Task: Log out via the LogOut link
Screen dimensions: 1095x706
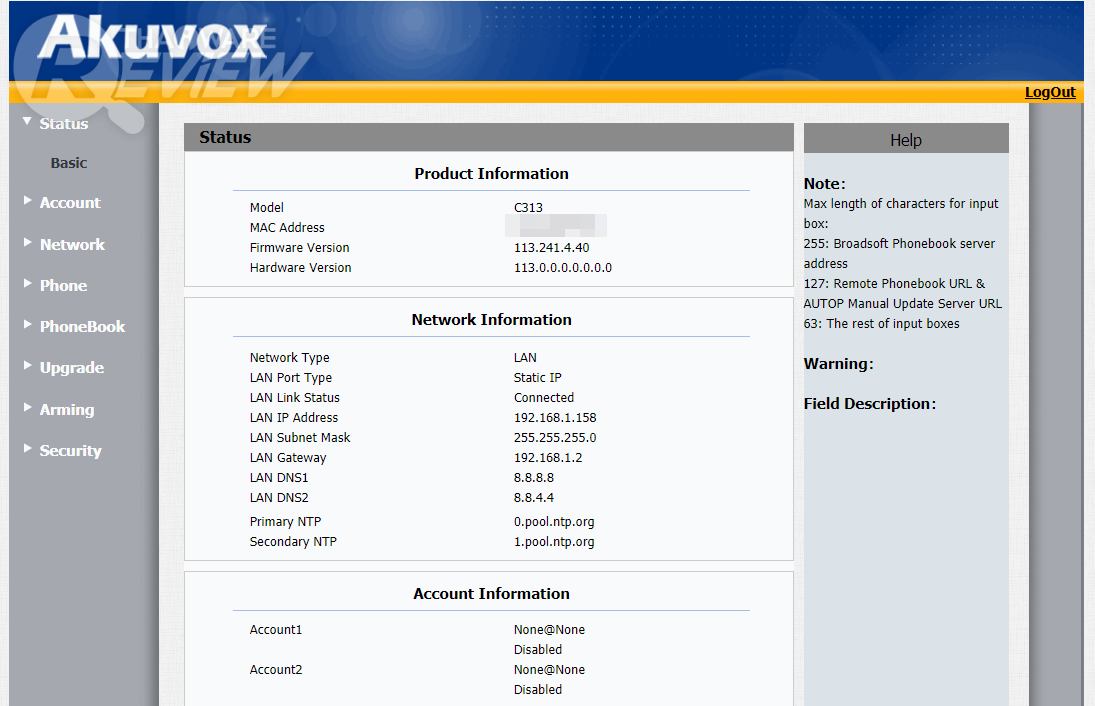Action: [x=1050, y=92]
